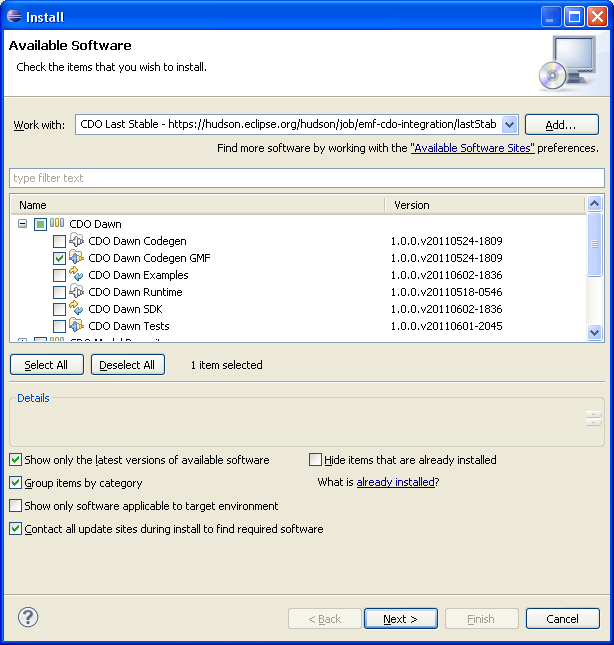
Task: Check the CDO Dawn Runtime checkbox
Action: [59, 292]
